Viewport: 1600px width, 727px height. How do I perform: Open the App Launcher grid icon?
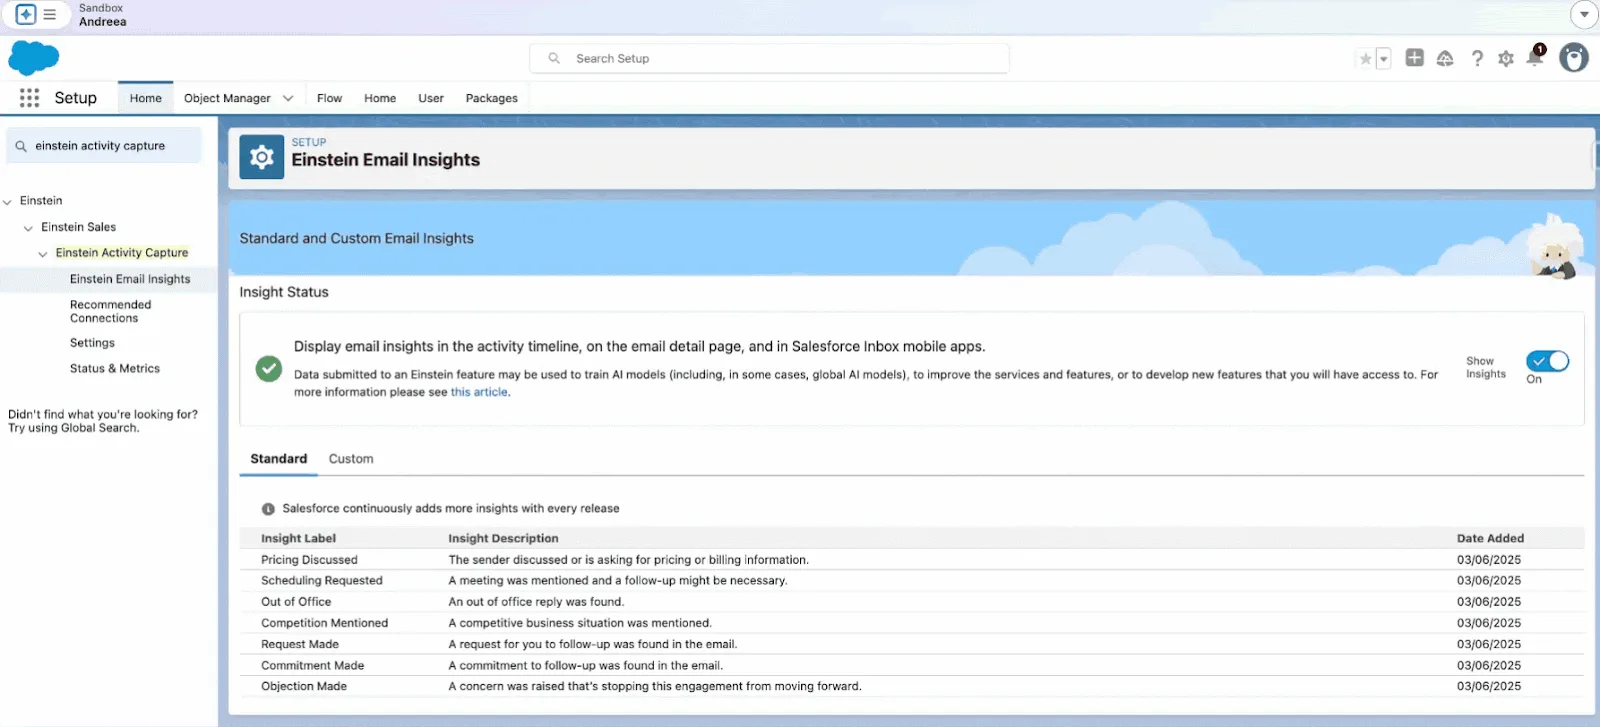pos(29,98)
